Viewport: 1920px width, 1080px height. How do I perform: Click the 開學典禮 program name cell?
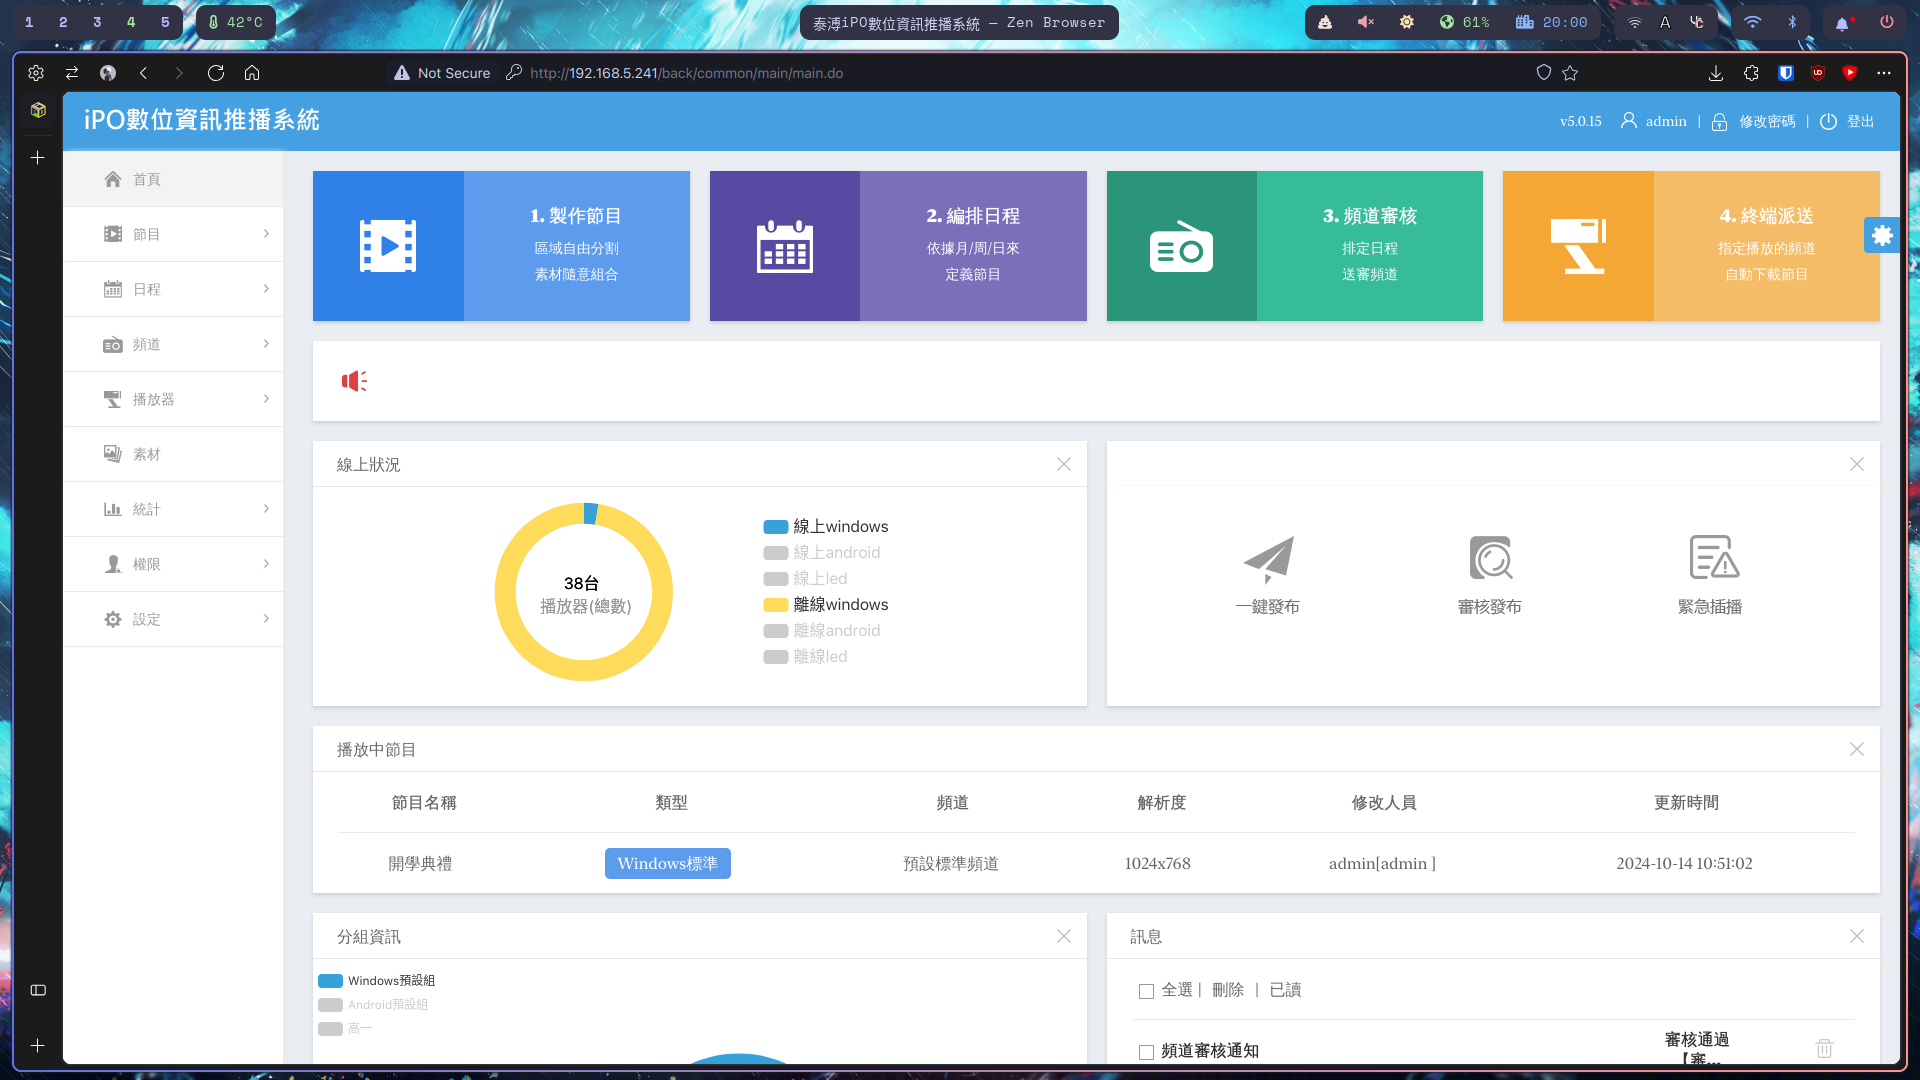420,863
